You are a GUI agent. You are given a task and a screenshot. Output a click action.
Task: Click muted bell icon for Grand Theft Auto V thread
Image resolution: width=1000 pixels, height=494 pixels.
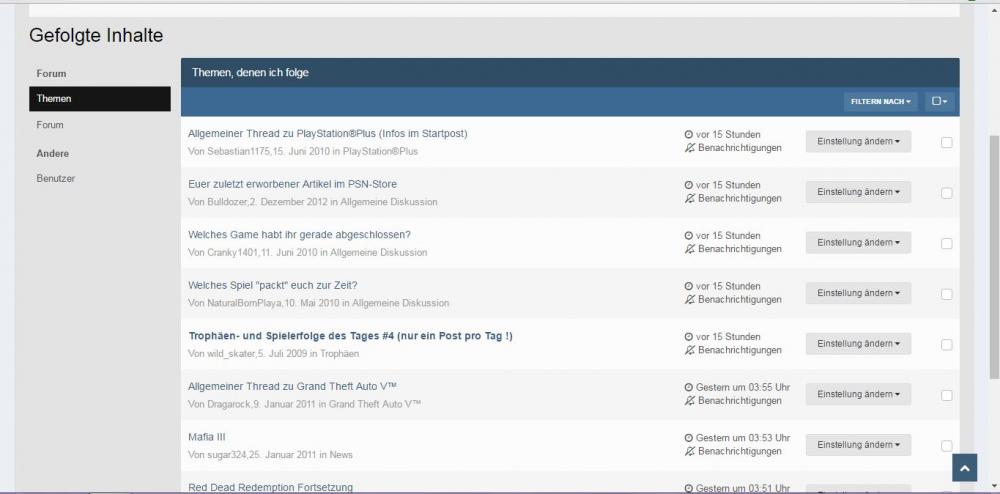[x=689, y=401]
